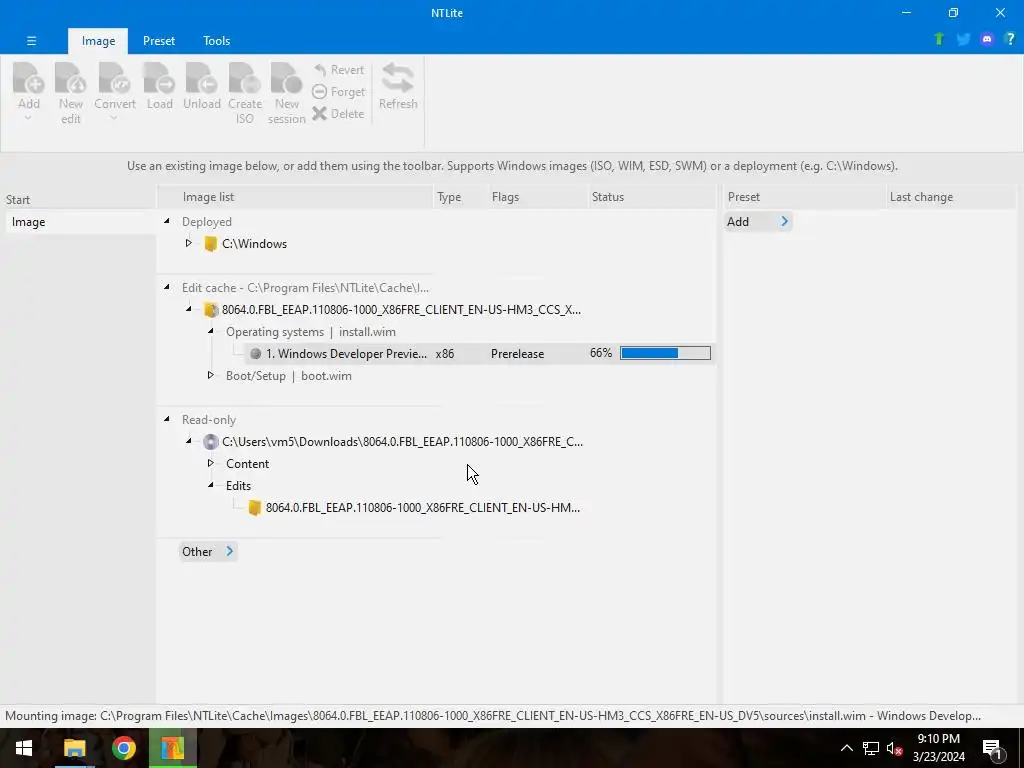The height and width of the screenshot is (768, 1024).
Task: Click the Add preset button
Action: [758, 222]
